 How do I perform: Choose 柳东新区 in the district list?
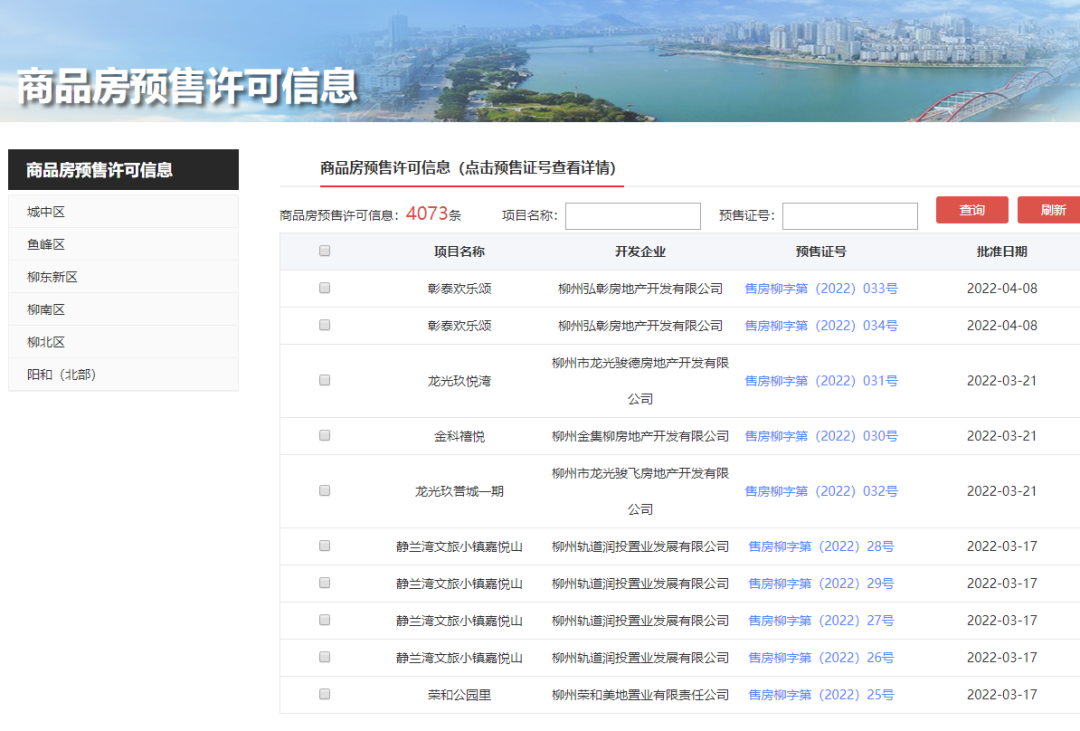point(52,277)
